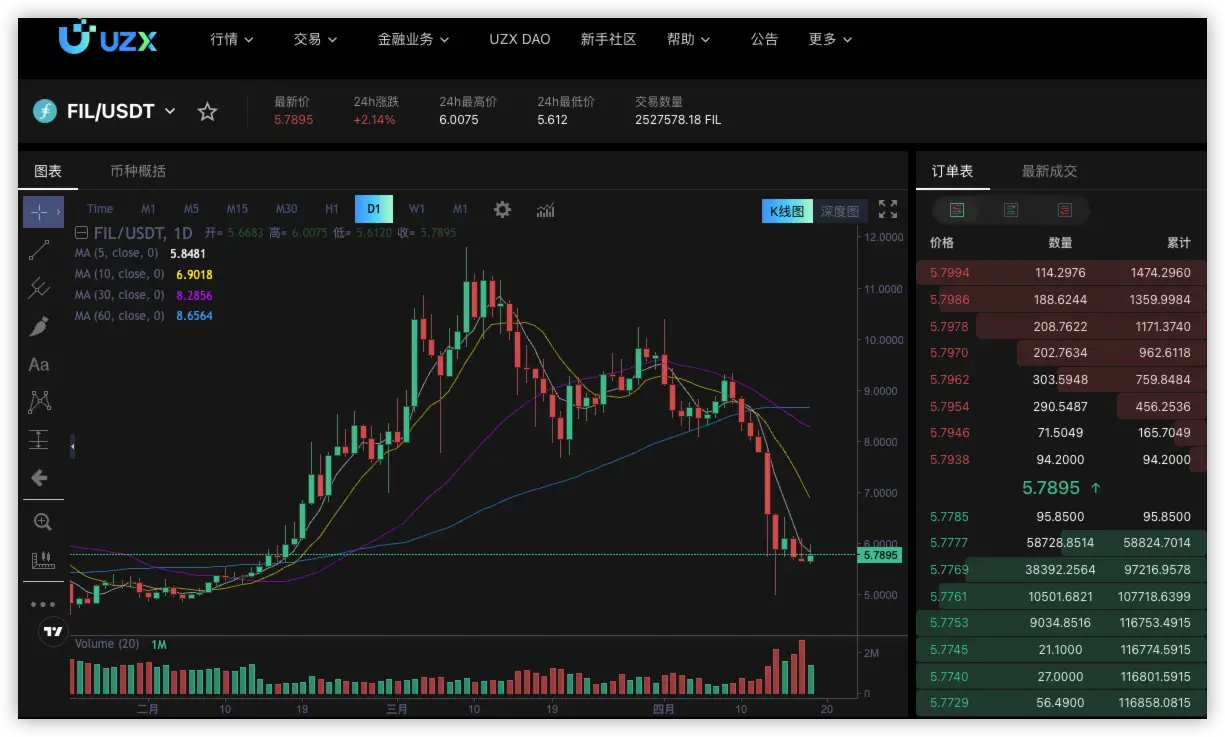Switch to K线图 chart view
This screenshot has width=1225, height=737.
point(787,211)
